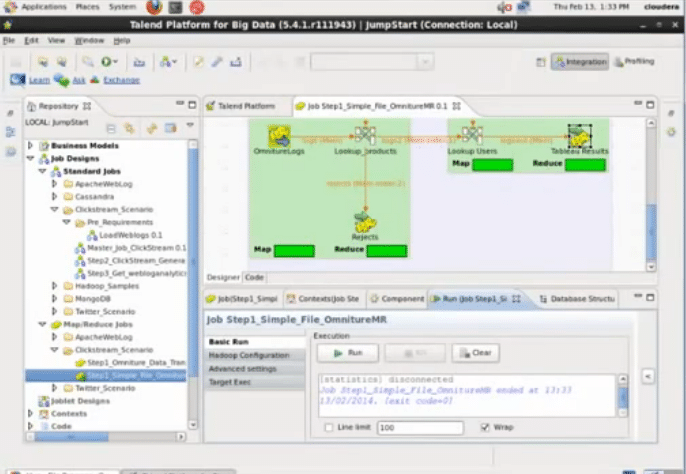The image size is (686, 474).
Task: Switch to the Code tab
Action: 254,276
